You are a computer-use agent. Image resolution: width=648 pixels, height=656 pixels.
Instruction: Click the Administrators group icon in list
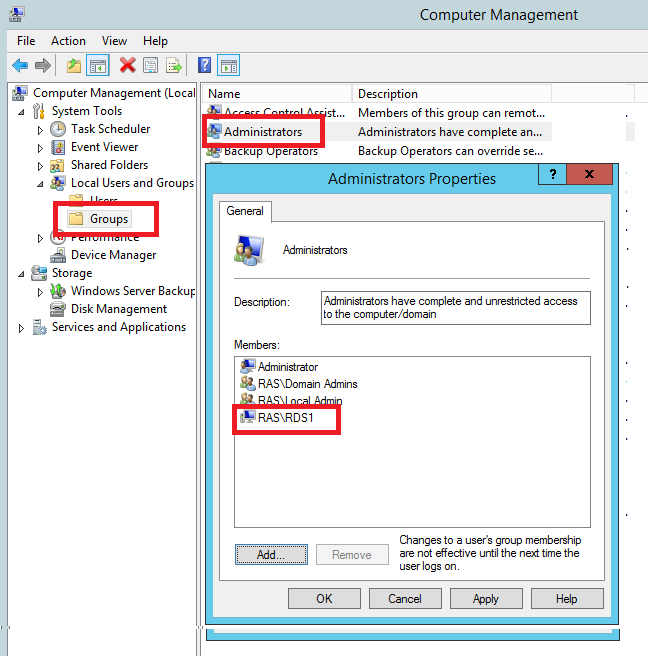click(x=214, y=131)
